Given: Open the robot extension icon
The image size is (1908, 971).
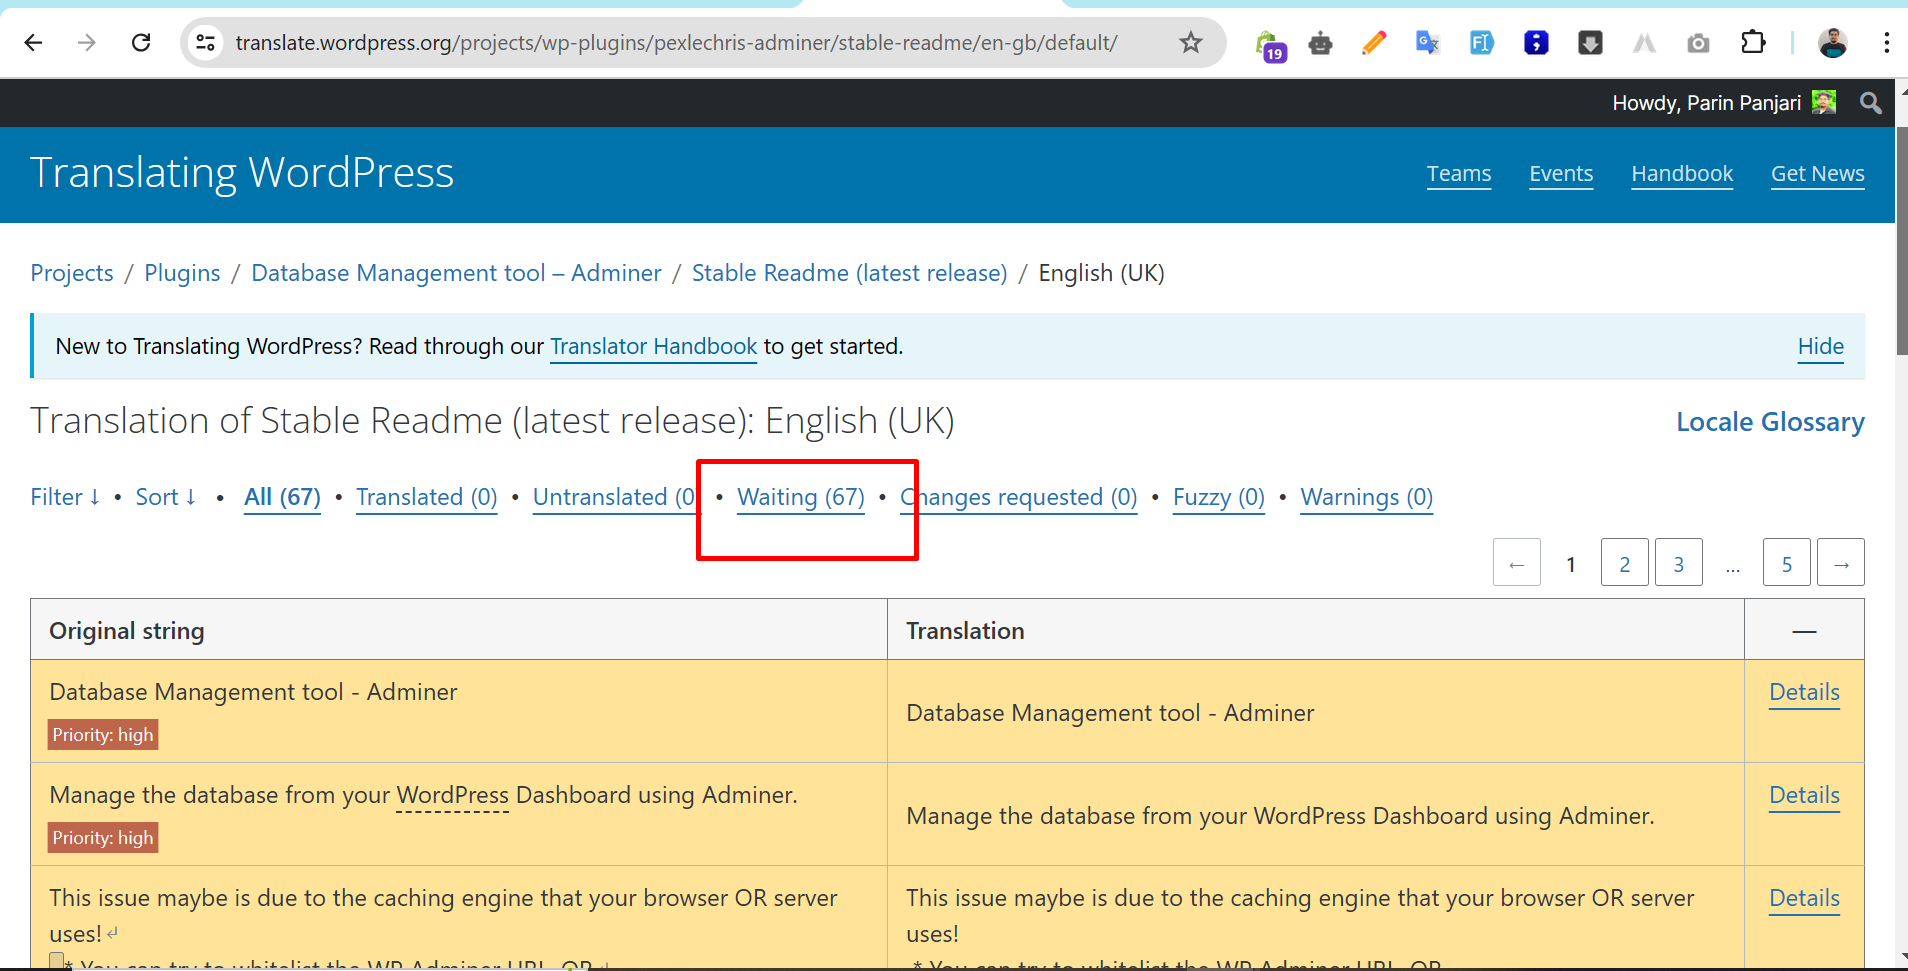Looking at the screenshot, I should click(x=1321, y=43).
